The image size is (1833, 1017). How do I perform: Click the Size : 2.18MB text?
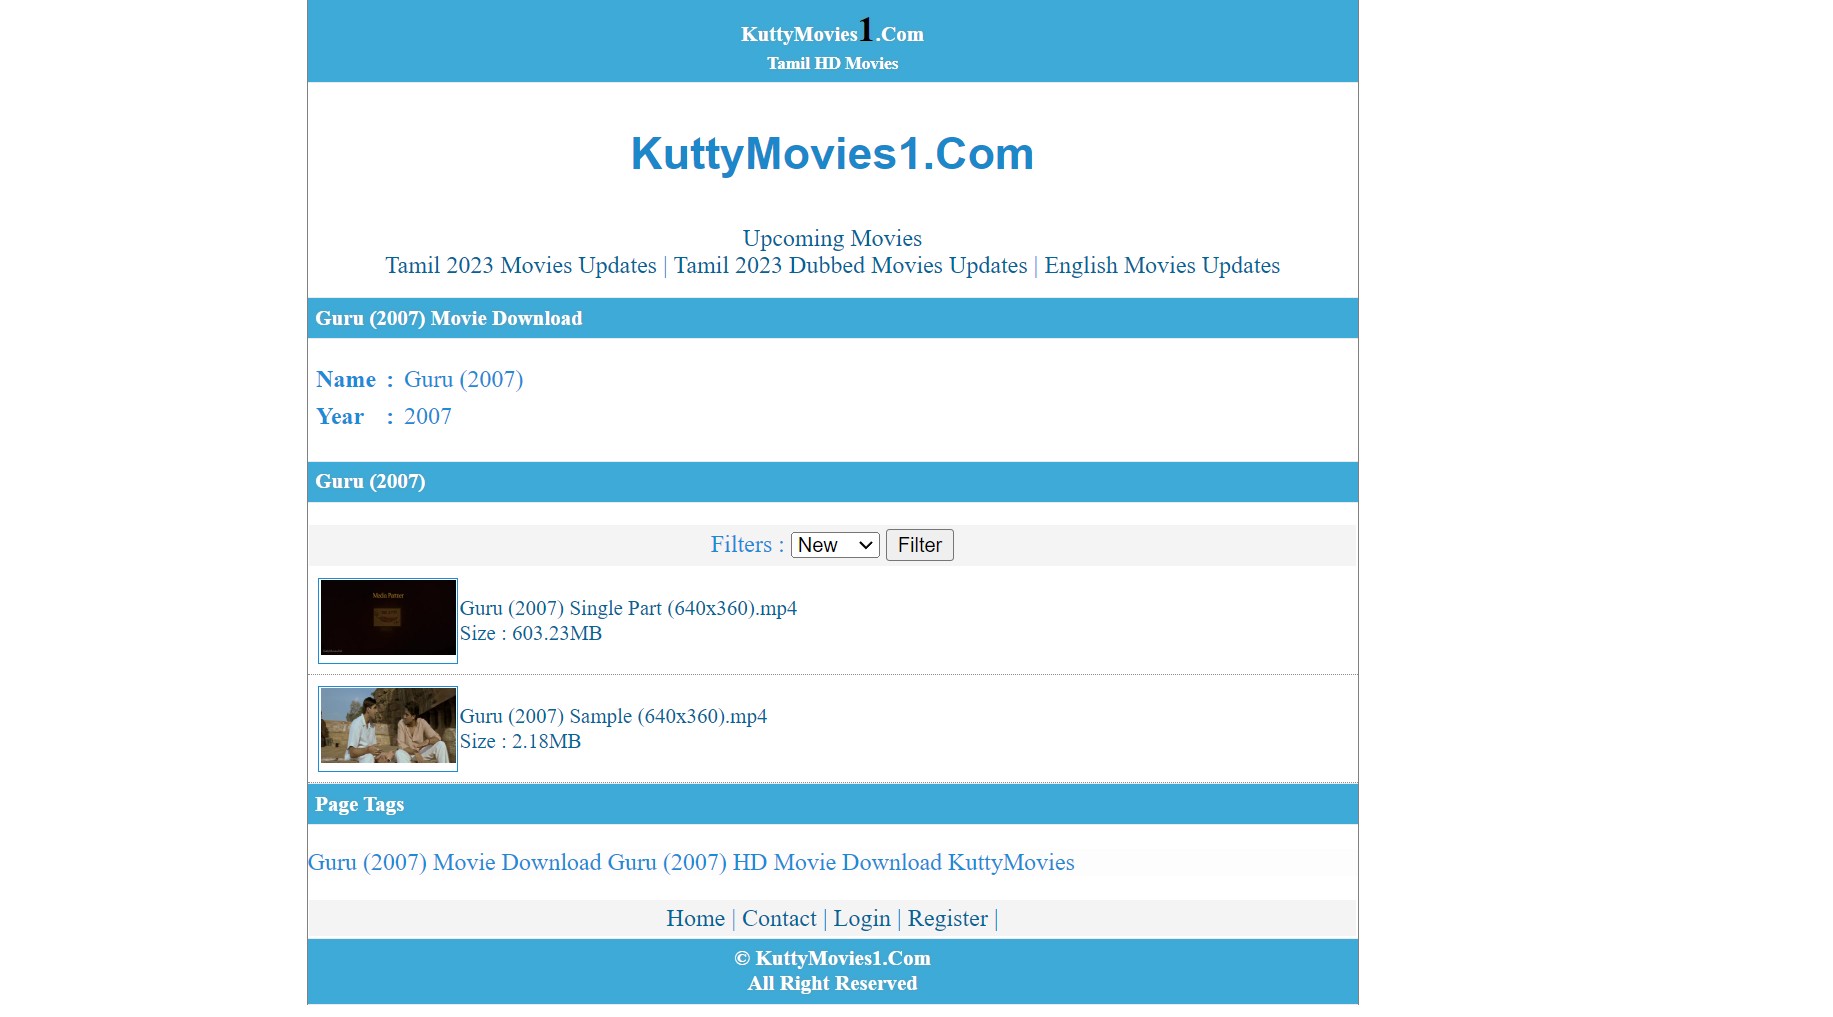click(x=520, y=741)
